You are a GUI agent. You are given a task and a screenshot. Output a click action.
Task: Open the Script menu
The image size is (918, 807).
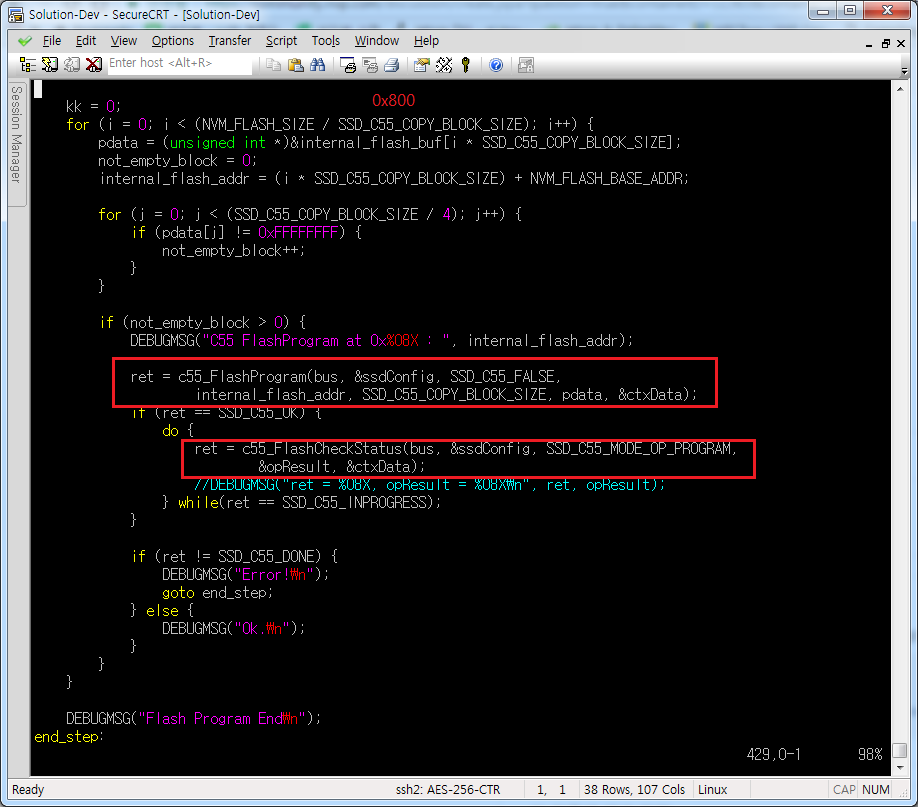click(x=281, y=41)
